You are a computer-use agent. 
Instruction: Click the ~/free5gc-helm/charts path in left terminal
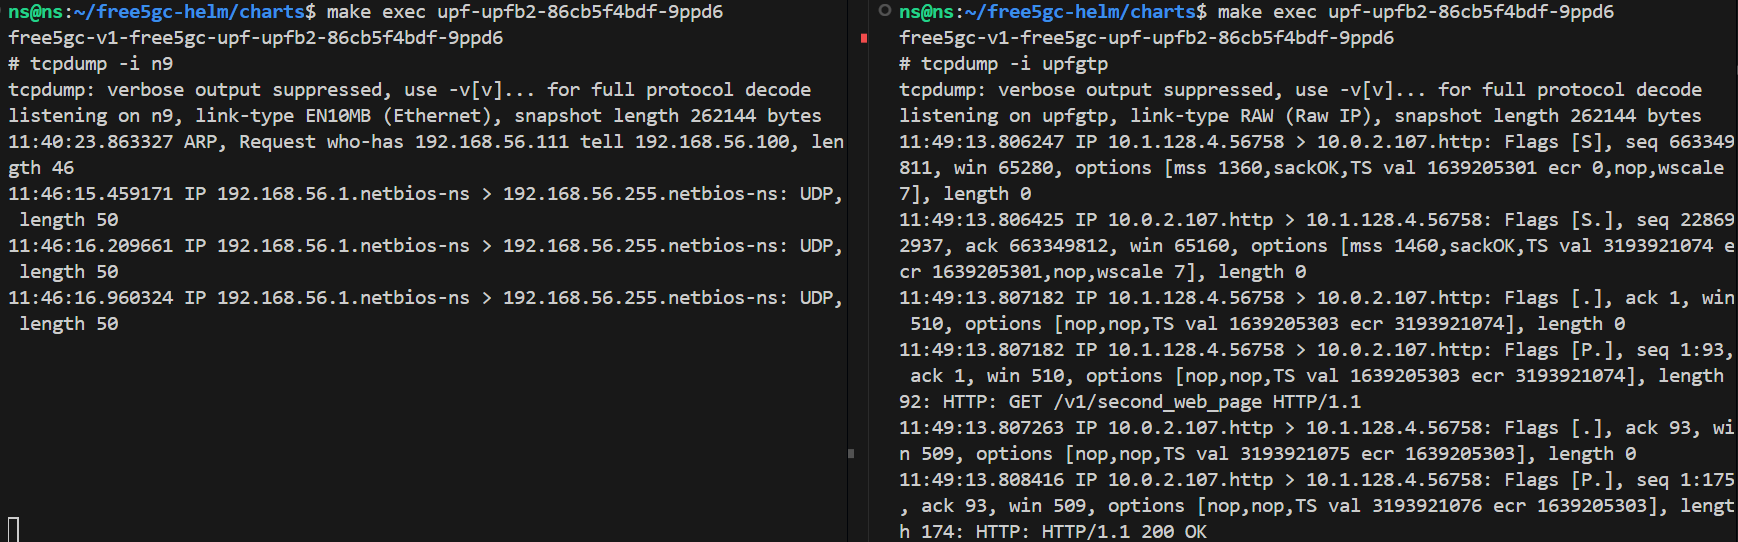[x=189, y=12]
